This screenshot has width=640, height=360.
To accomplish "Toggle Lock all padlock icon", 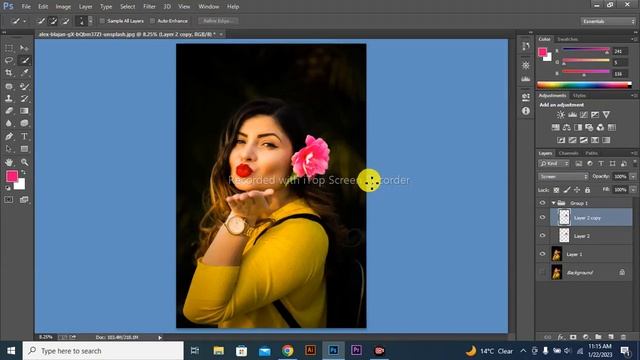I will [587, 190].
